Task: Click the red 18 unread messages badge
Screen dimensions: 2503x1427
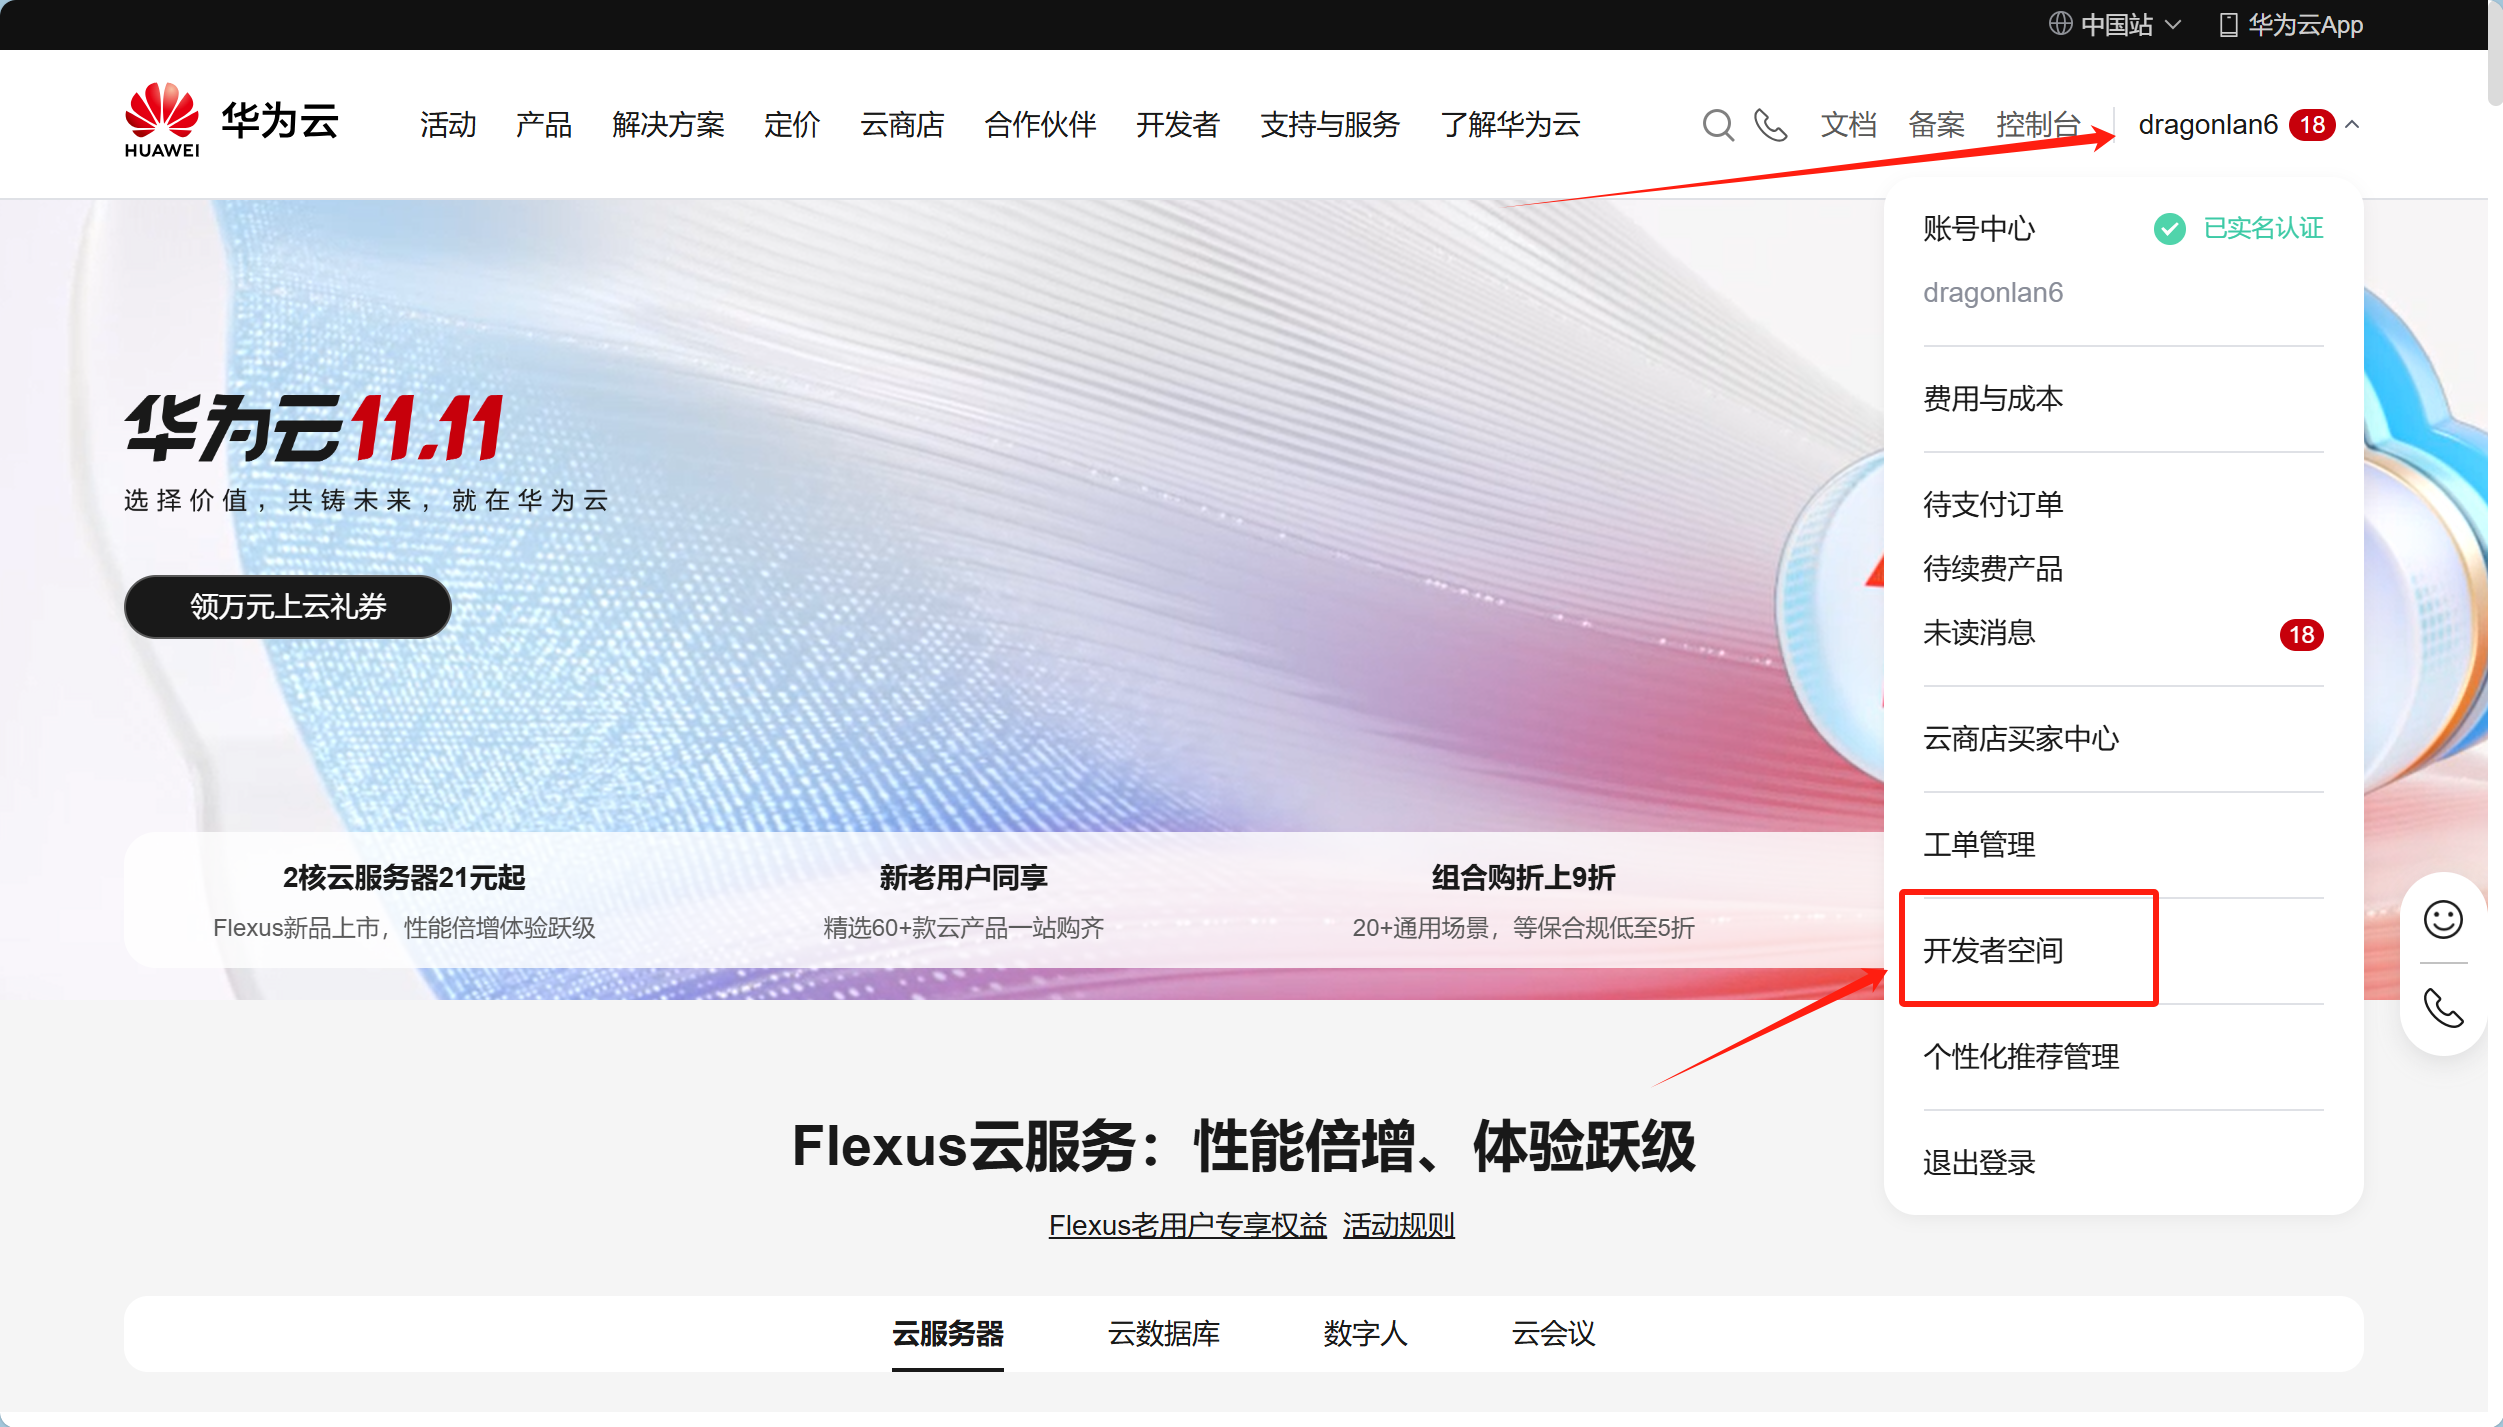Action: [x=2300, y=635]
